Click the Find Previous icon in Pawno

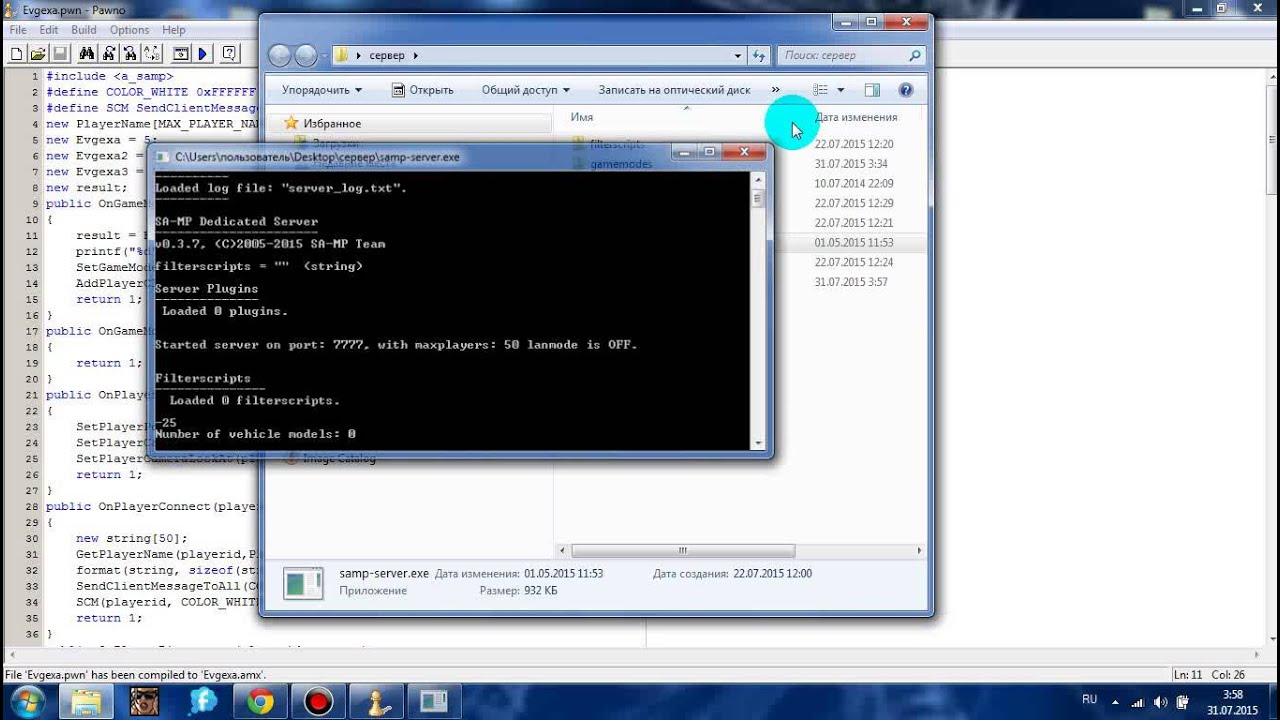coord(131,53)
